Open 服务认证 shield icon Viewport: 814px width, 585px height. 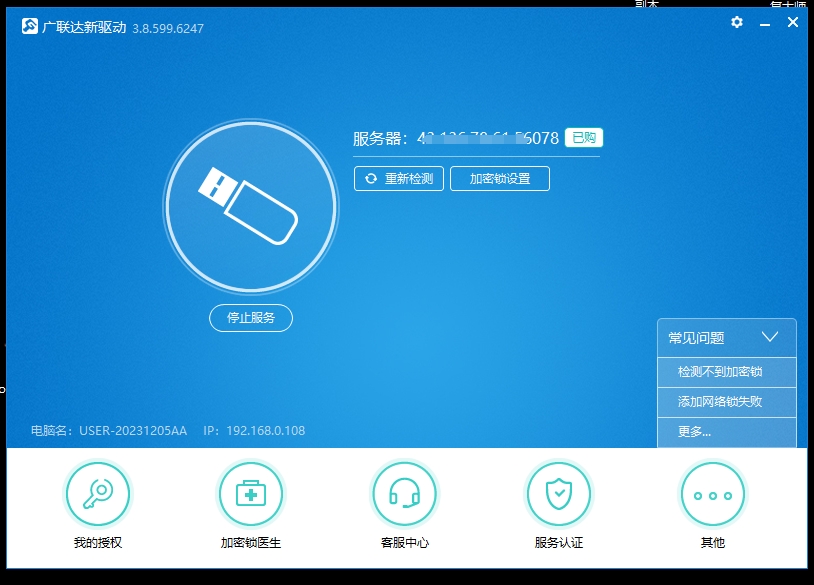point(559,495)
